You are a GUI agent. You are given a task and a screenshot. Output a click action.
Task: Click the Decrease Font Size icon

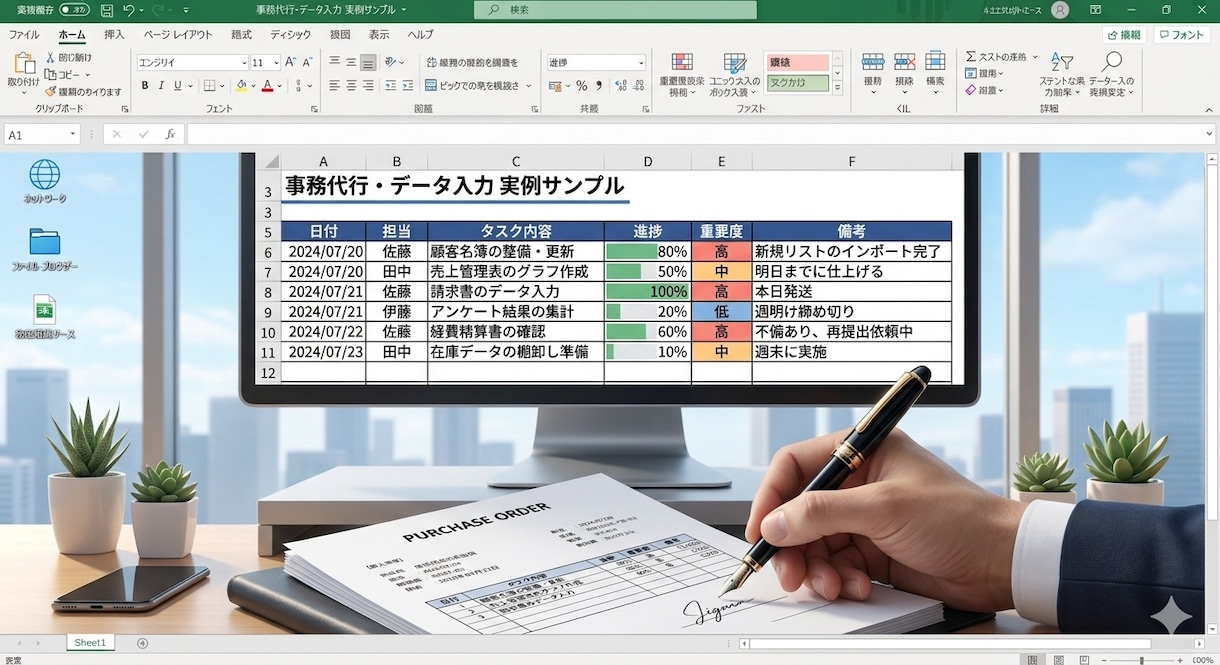pyautogui.click(x=308, y=62)
